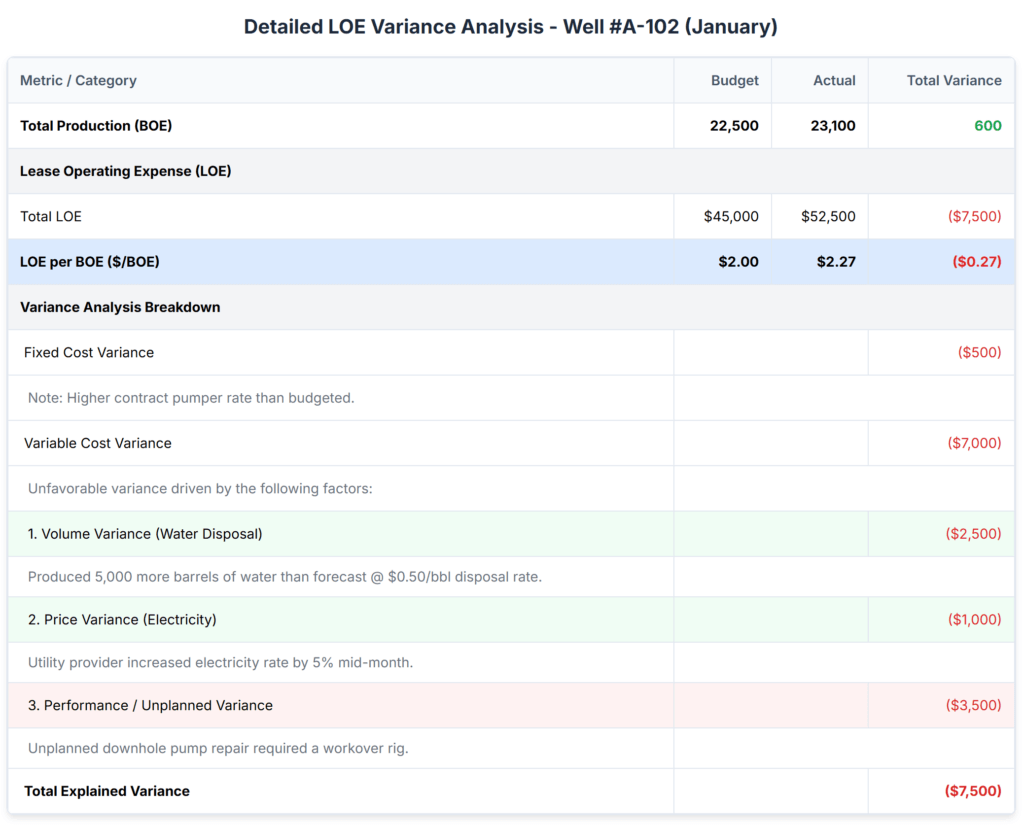Select the ($0.27) LOE per BOE variance
Image resolution: width=1024 pixels, height=825 pixels.
pos(976,262)
